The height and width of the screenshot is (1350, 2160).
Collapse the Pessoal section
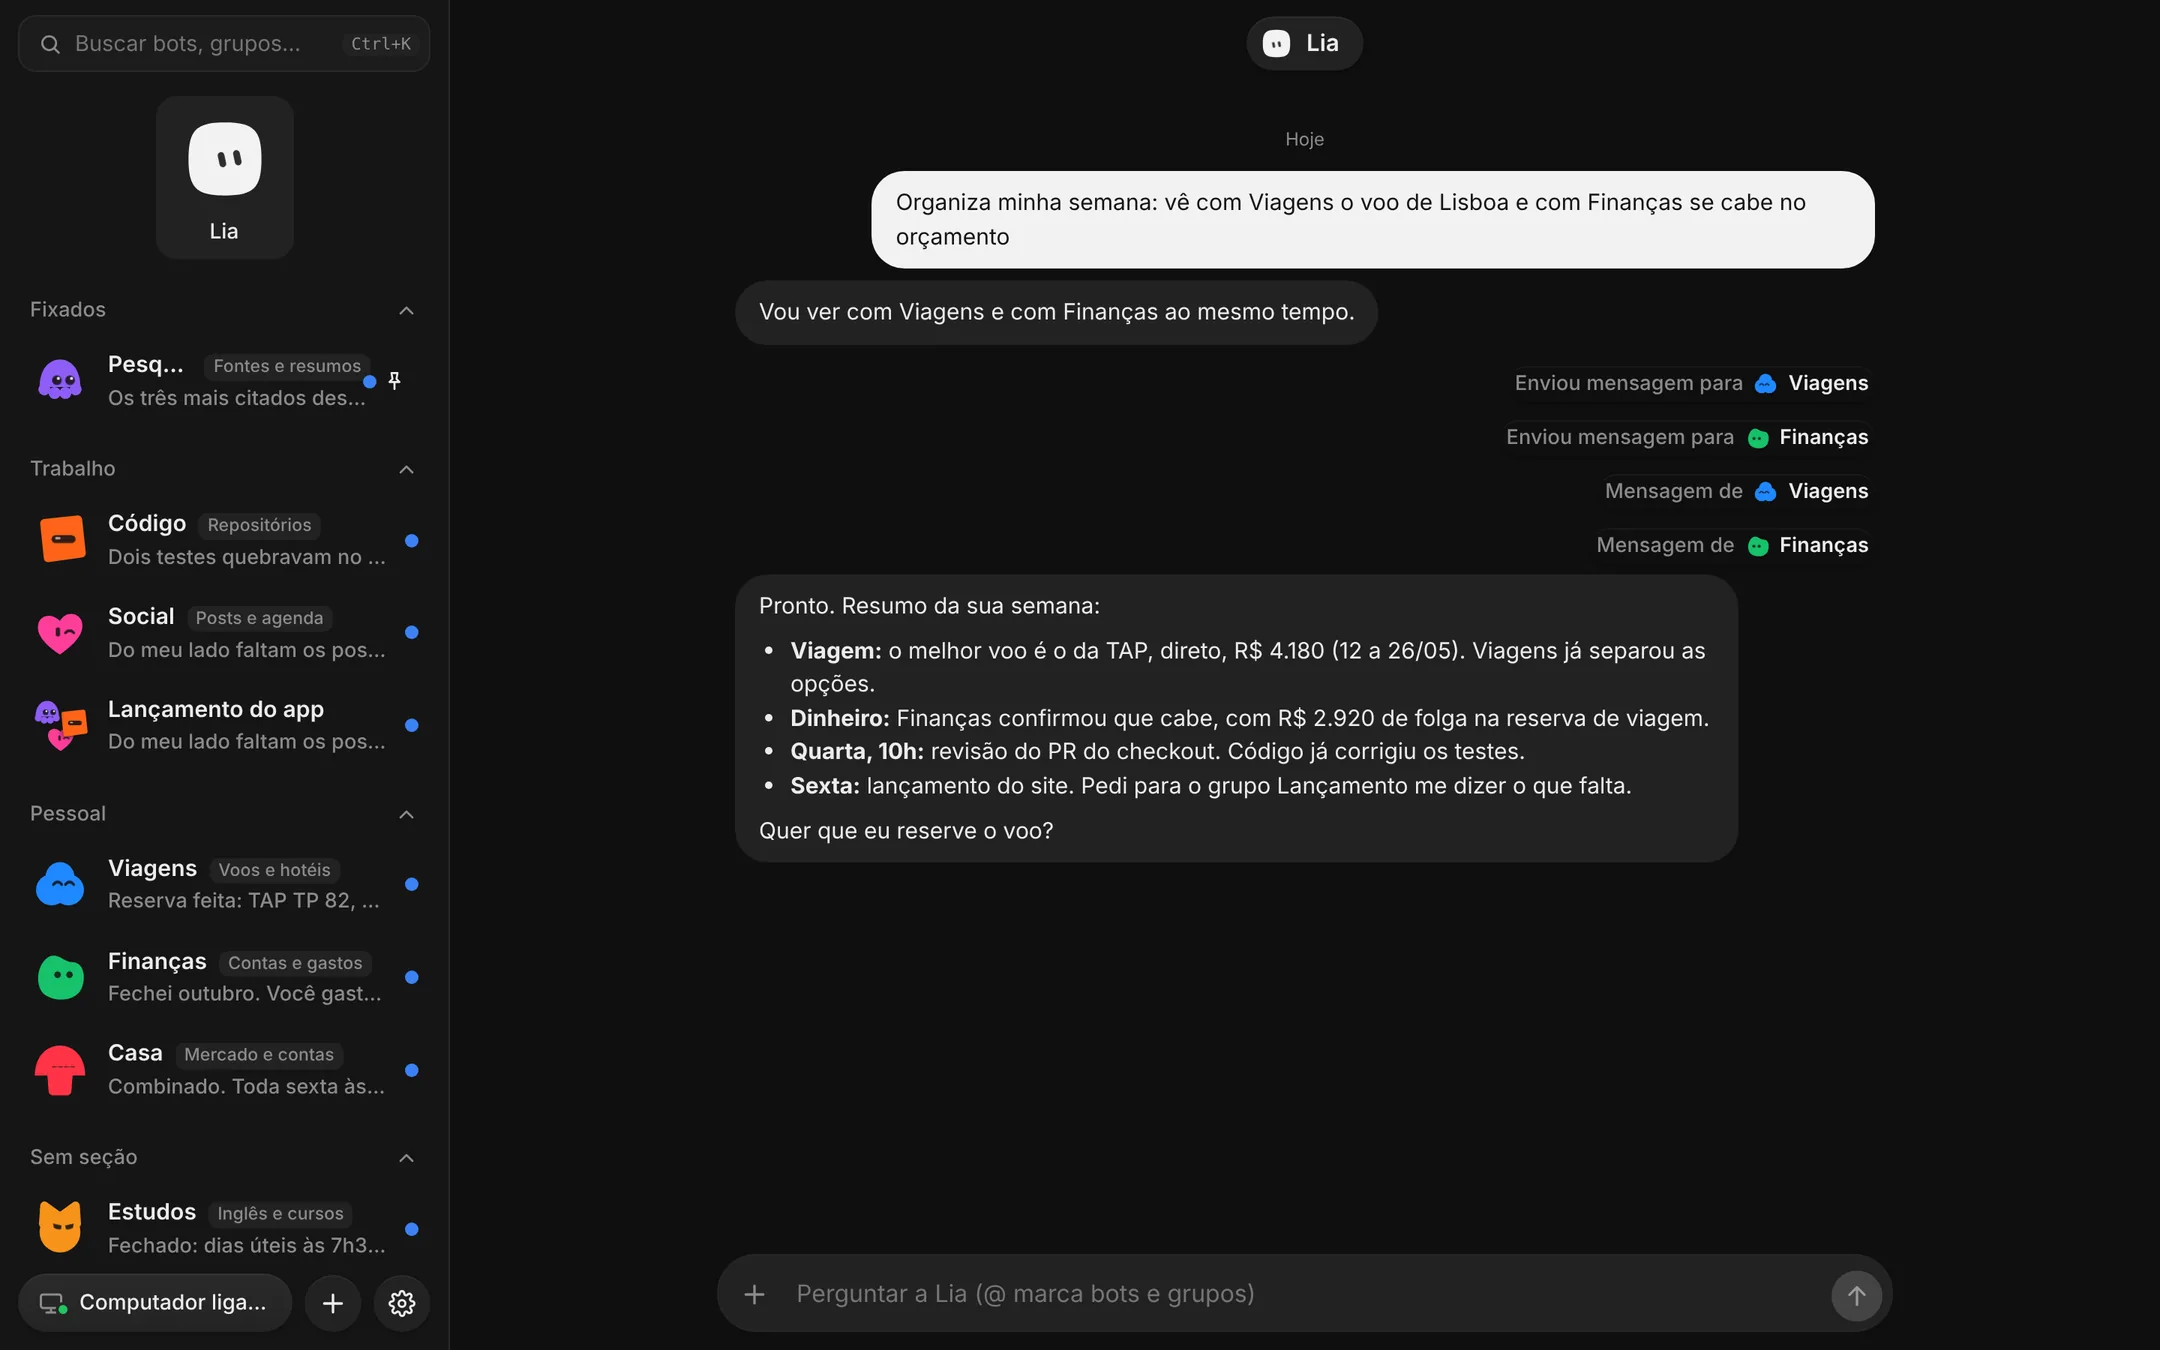click(406, 815)
